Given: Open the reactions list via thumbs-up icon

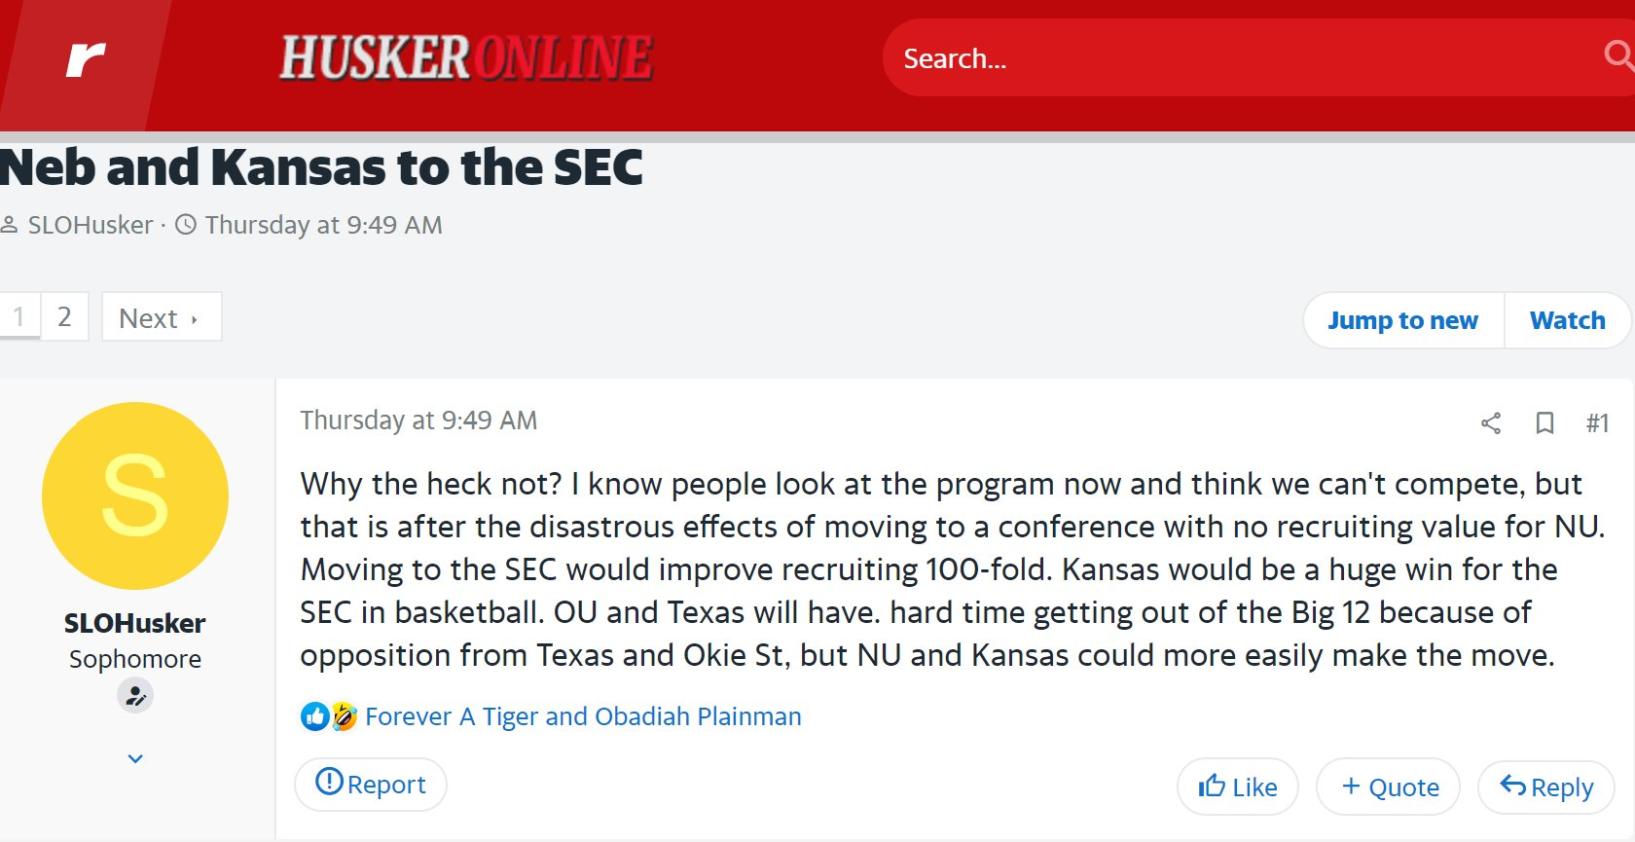Looking at the screenshot, I should coord(314,716).
